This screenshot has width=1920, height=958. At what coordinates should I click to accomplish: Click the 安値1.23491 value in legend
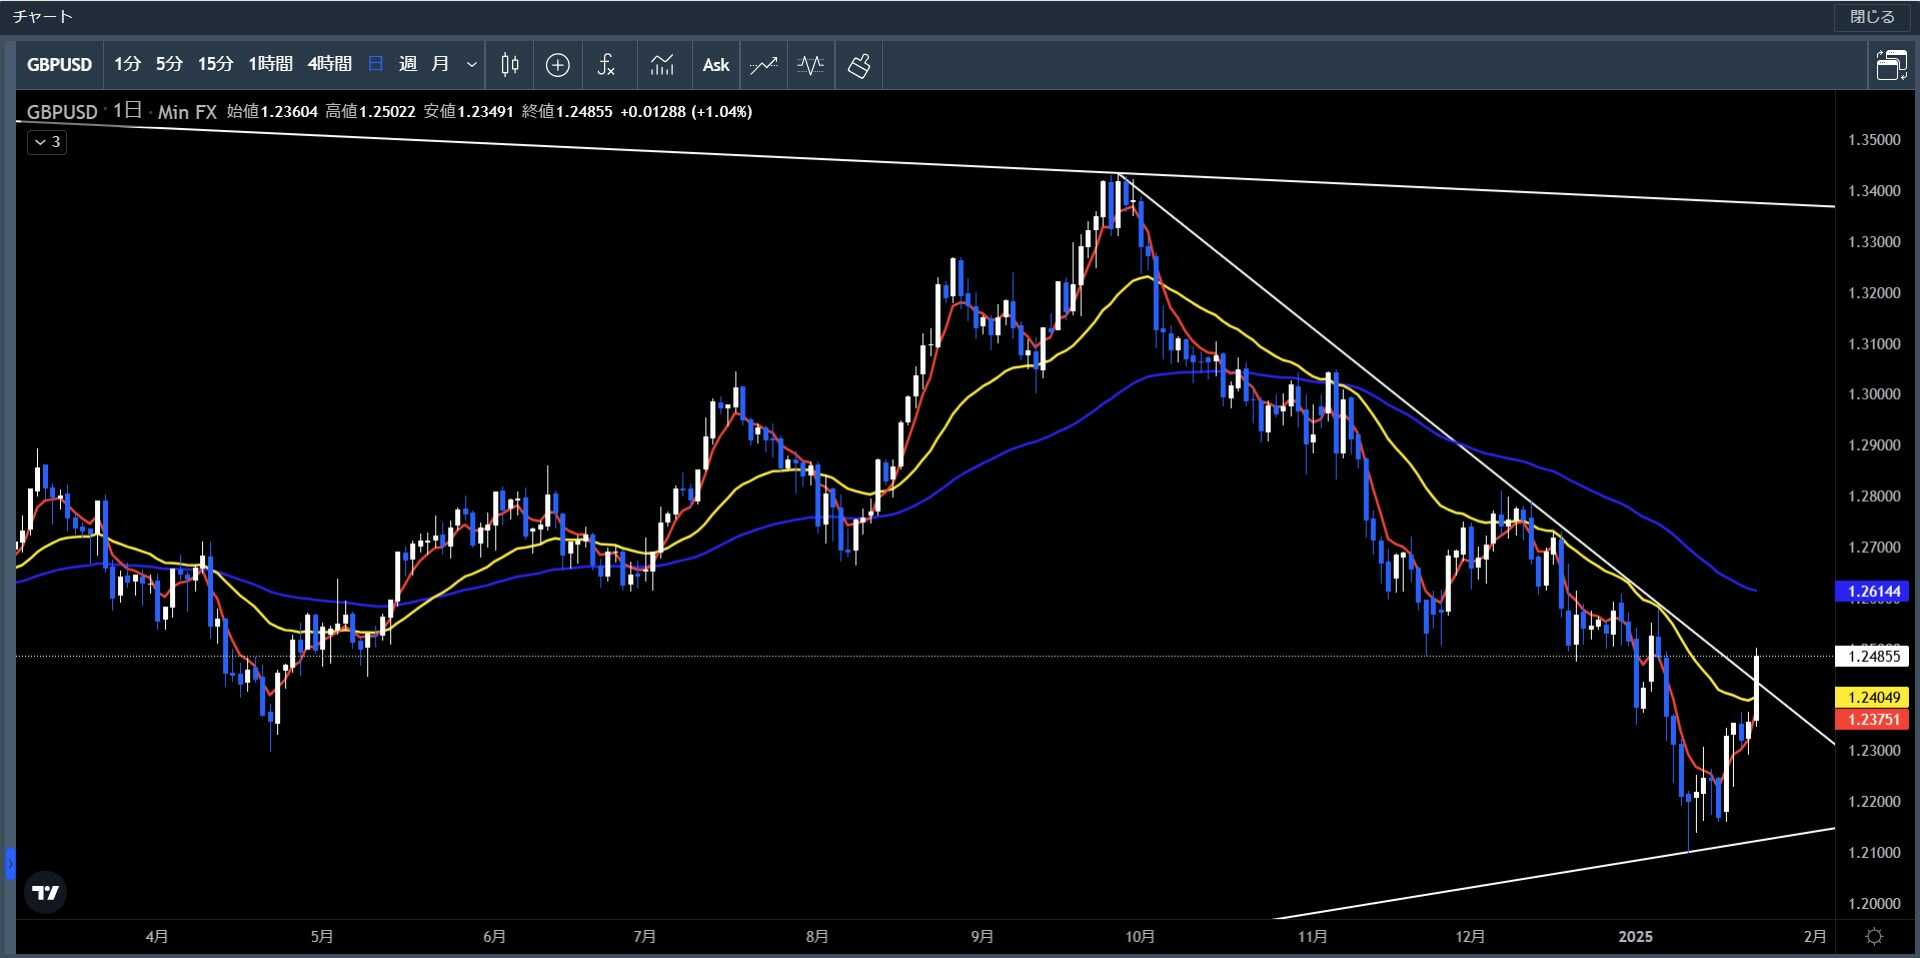pyautogui.click(x=468, y=112)
